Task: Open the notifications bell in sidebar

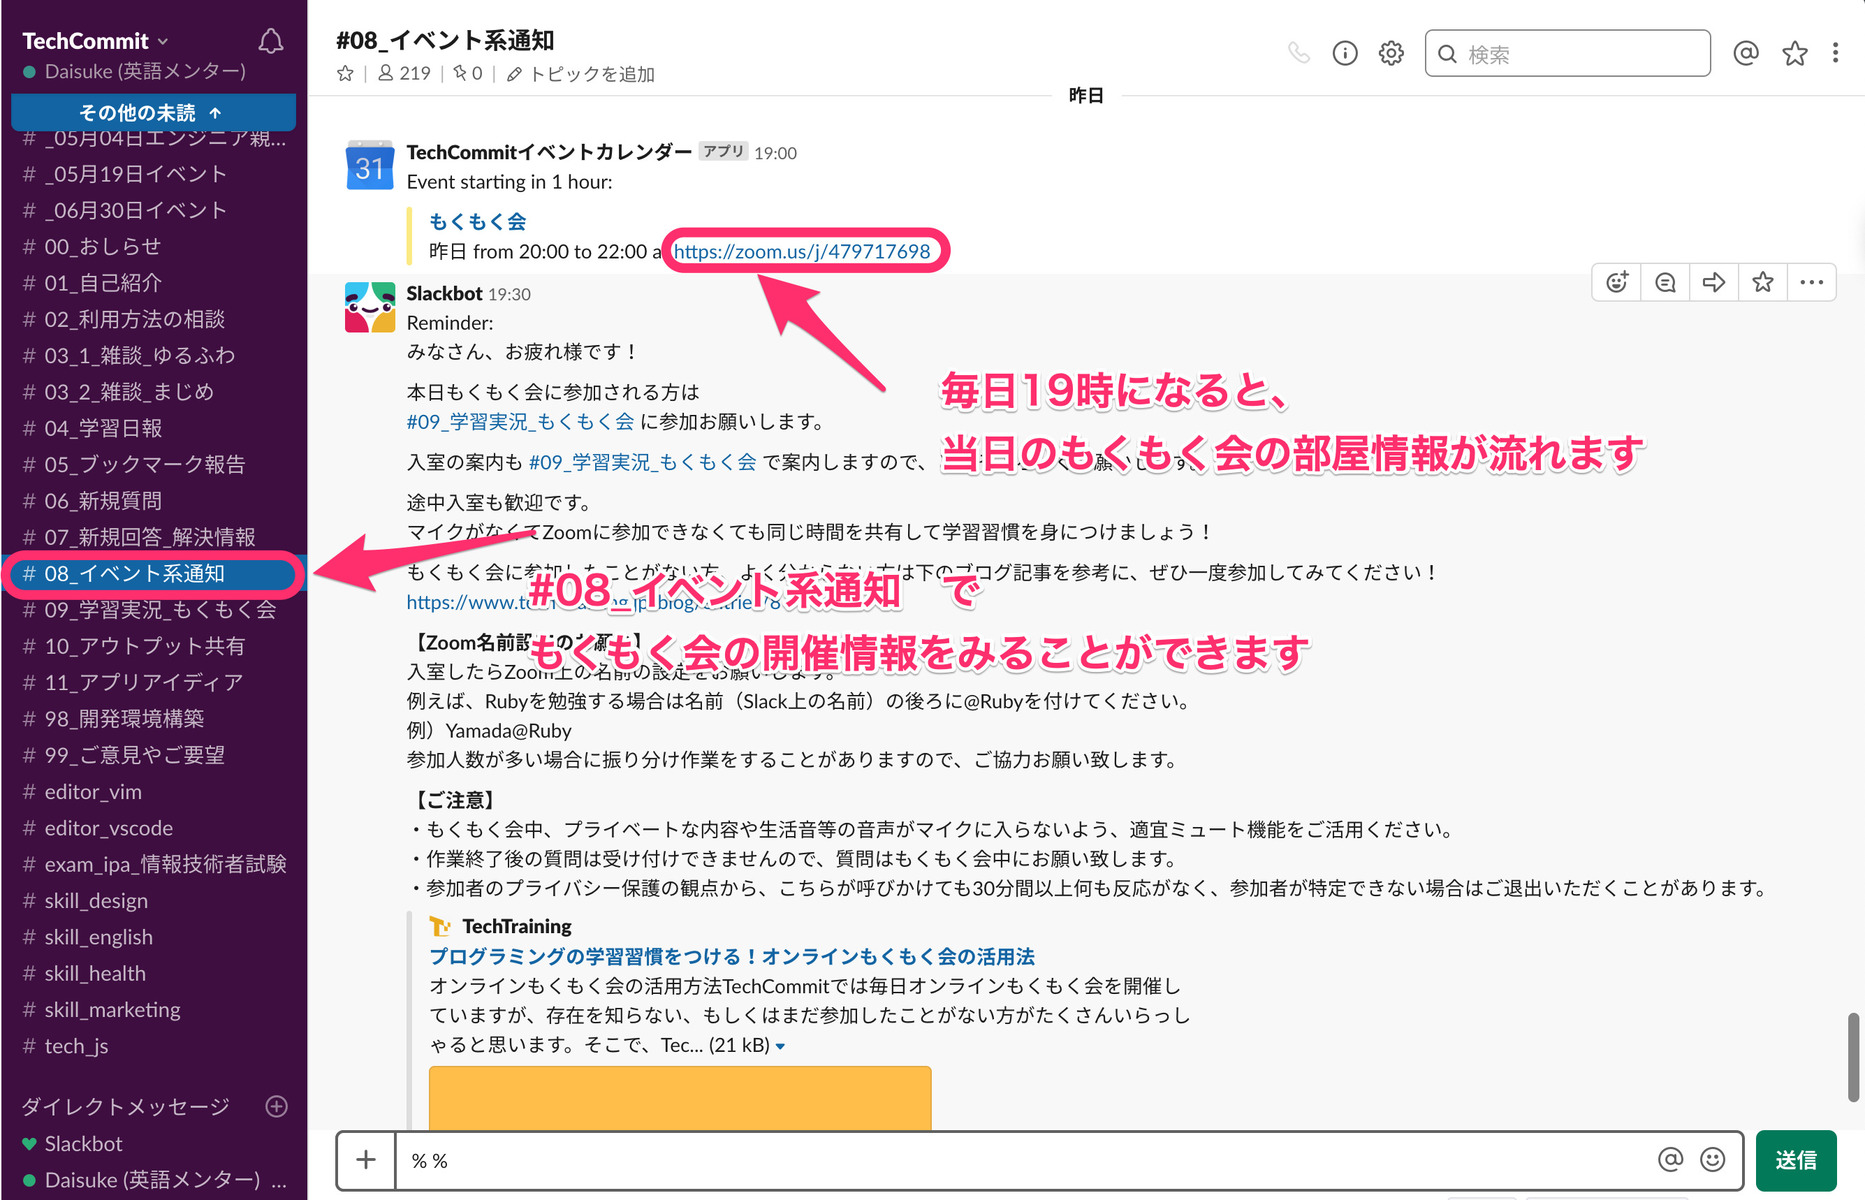Action: 270,41
